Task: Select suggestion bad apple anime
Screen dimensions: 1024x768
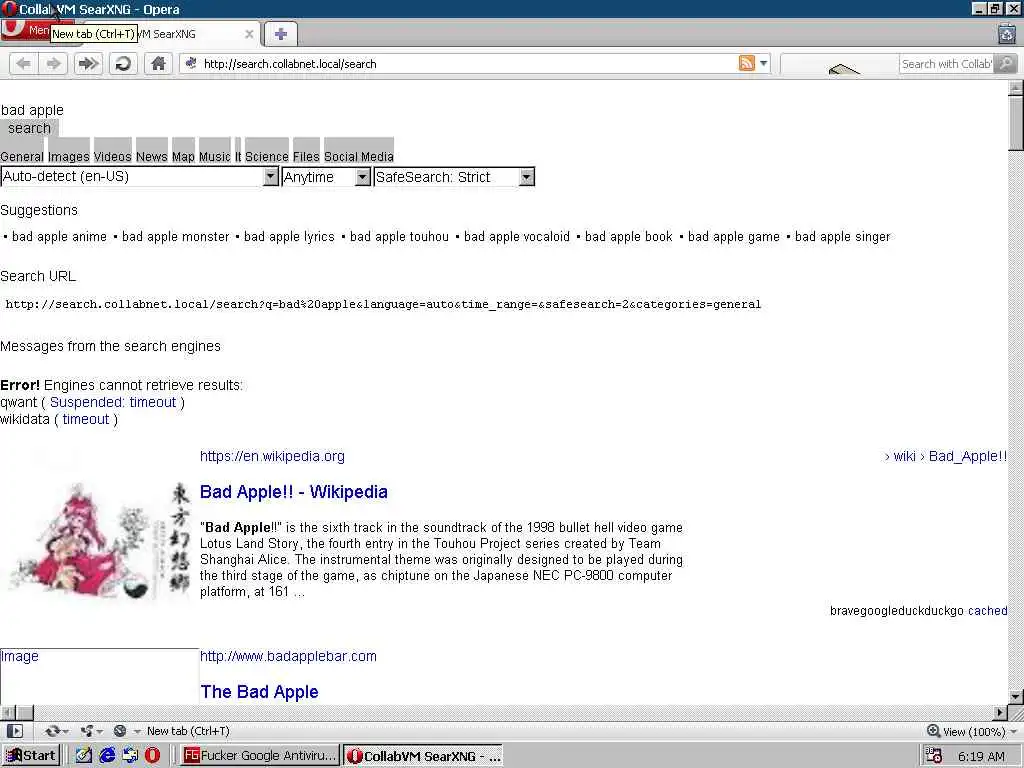Action: coord(59,236)
